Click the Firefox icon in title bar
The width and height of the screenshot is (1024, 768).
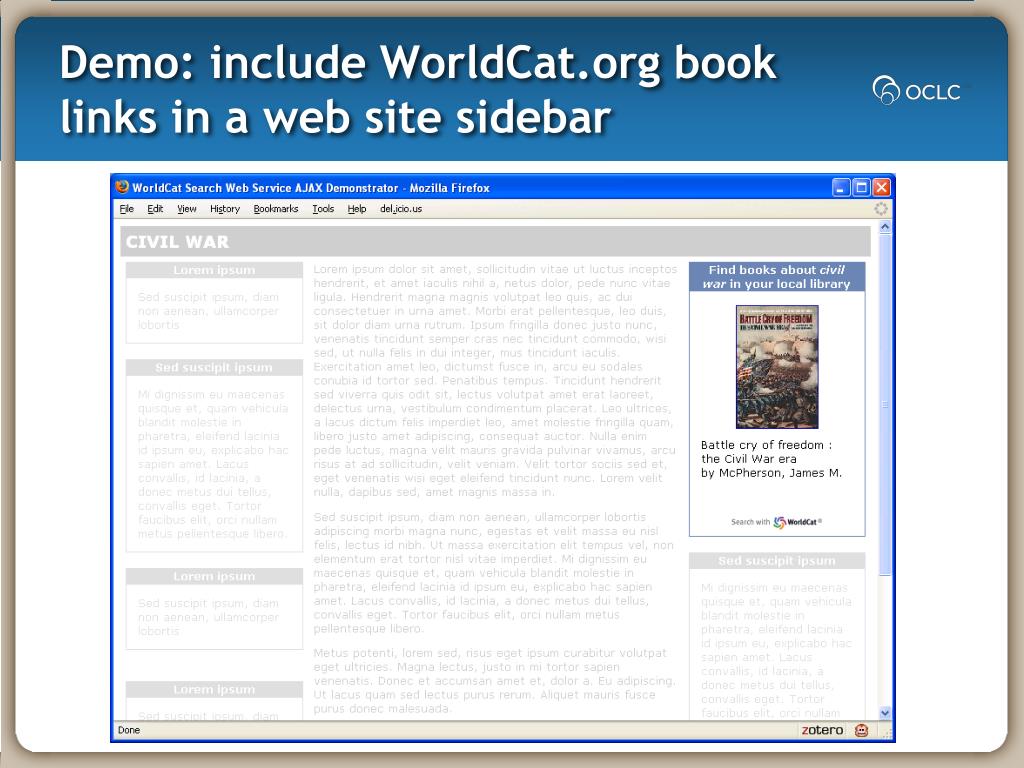tap(122, 187)
